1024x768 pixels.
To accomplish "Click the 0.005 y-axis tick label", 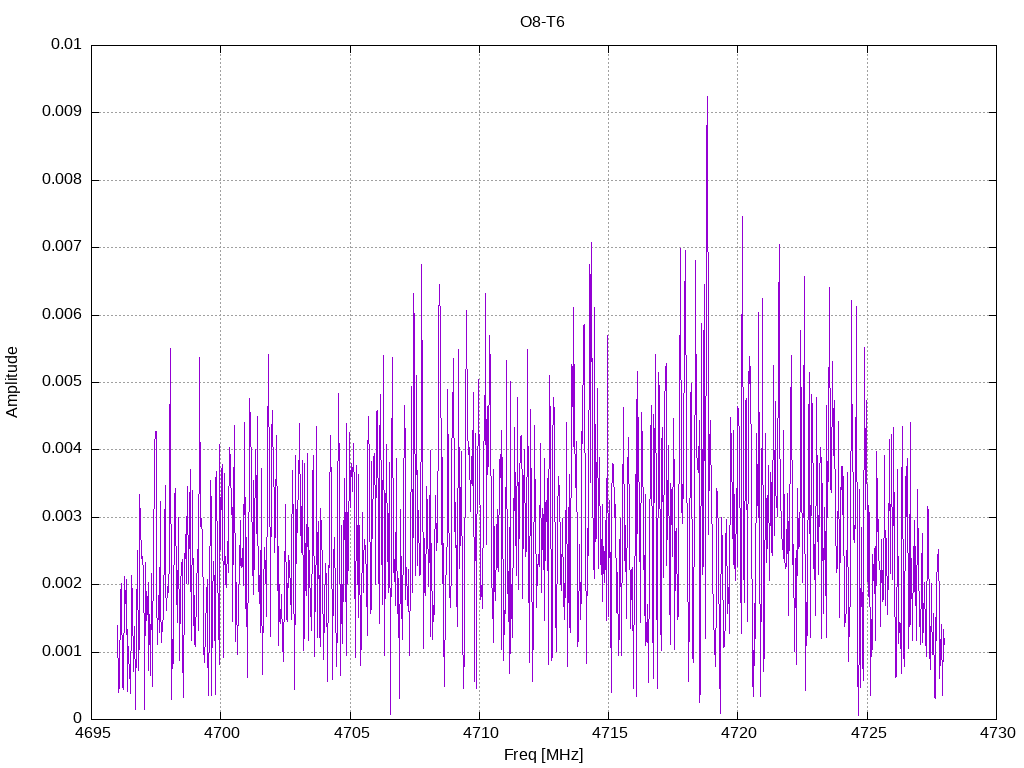I will 62,382.
